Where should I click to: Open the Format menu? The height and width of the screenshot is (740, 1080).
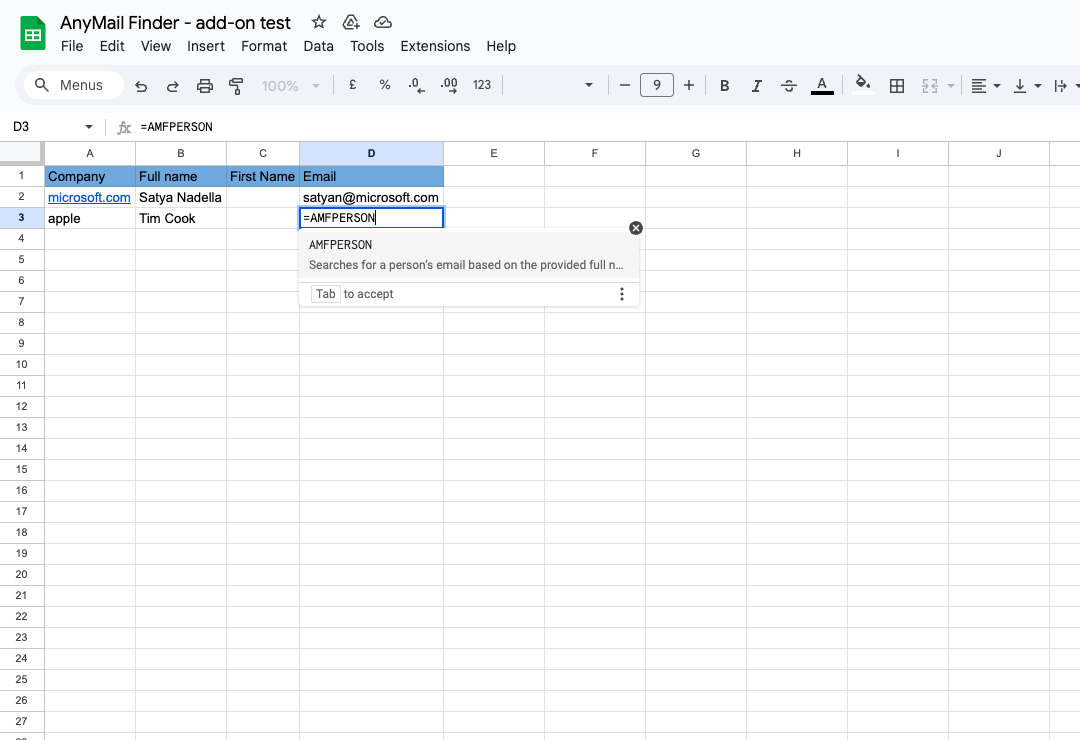(264, 46)
